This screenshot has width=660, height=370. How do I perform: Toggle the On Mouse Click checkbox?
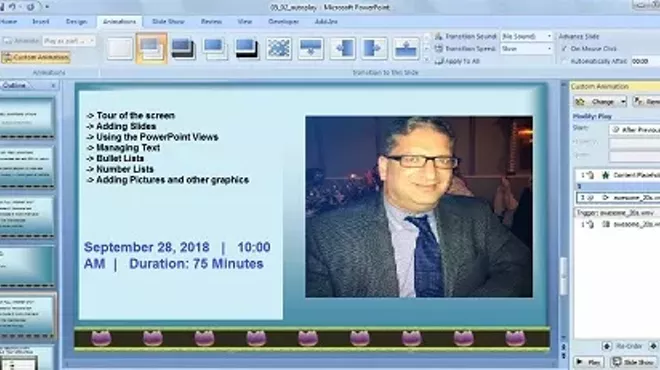pos(564,49)
